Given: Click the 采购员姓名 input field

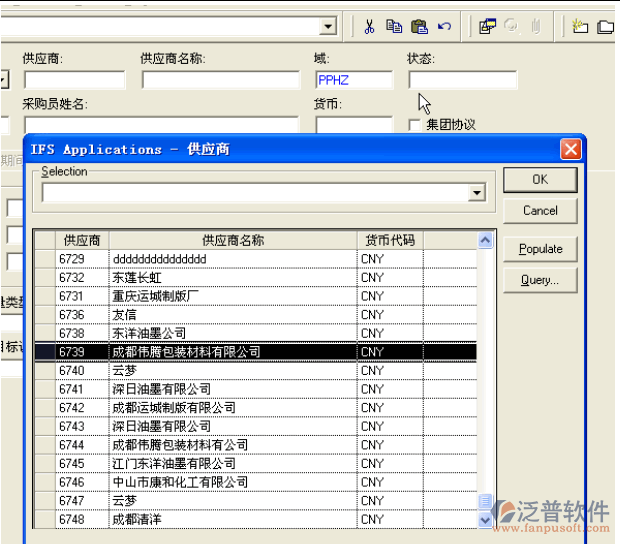Looking at the screenshot, I should pos(161,125).
